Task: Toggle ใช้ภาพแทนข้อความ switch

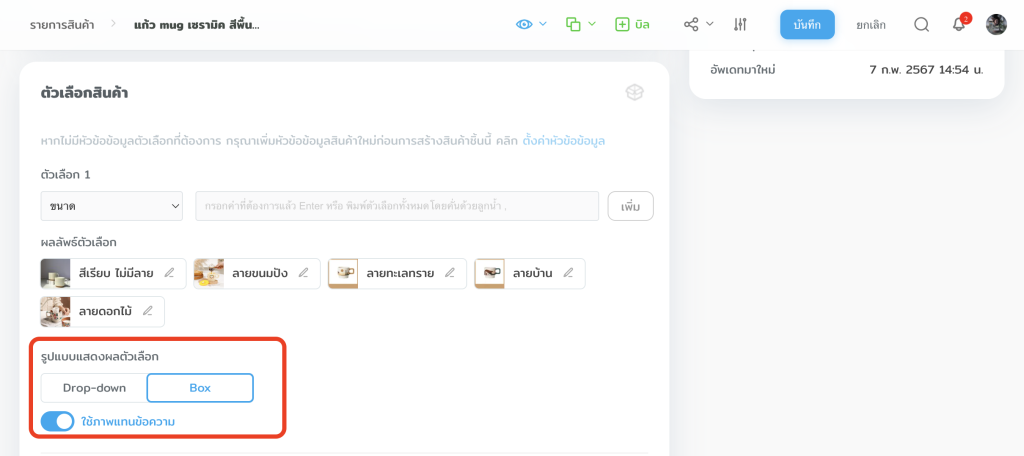Action: click(58, 421)
